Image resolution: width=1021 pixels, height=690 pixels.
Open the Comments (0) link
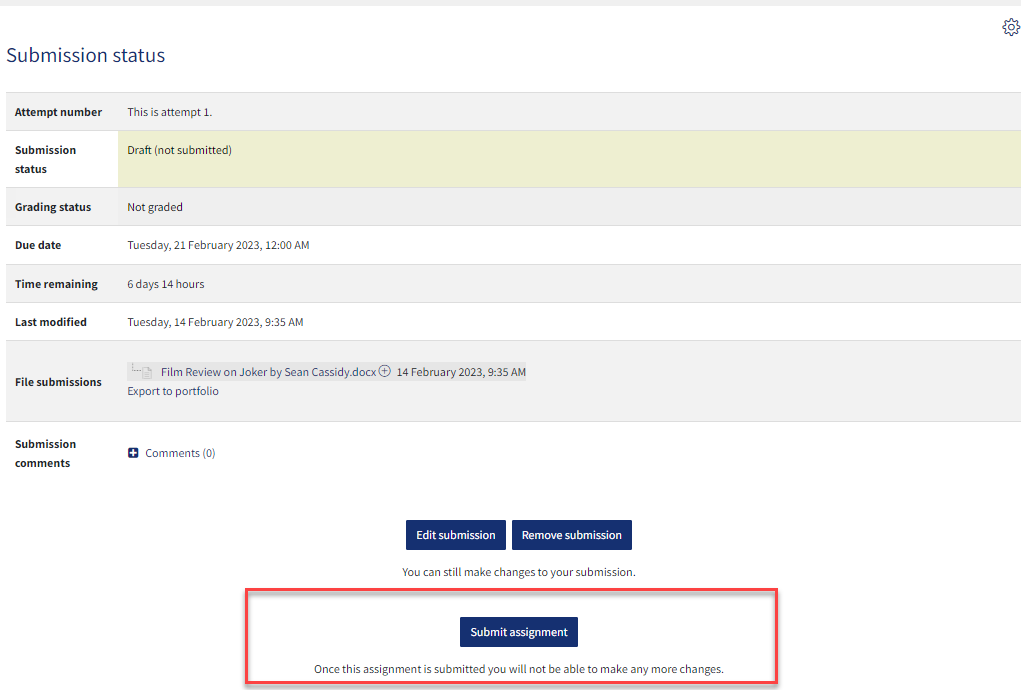point(180,453)
